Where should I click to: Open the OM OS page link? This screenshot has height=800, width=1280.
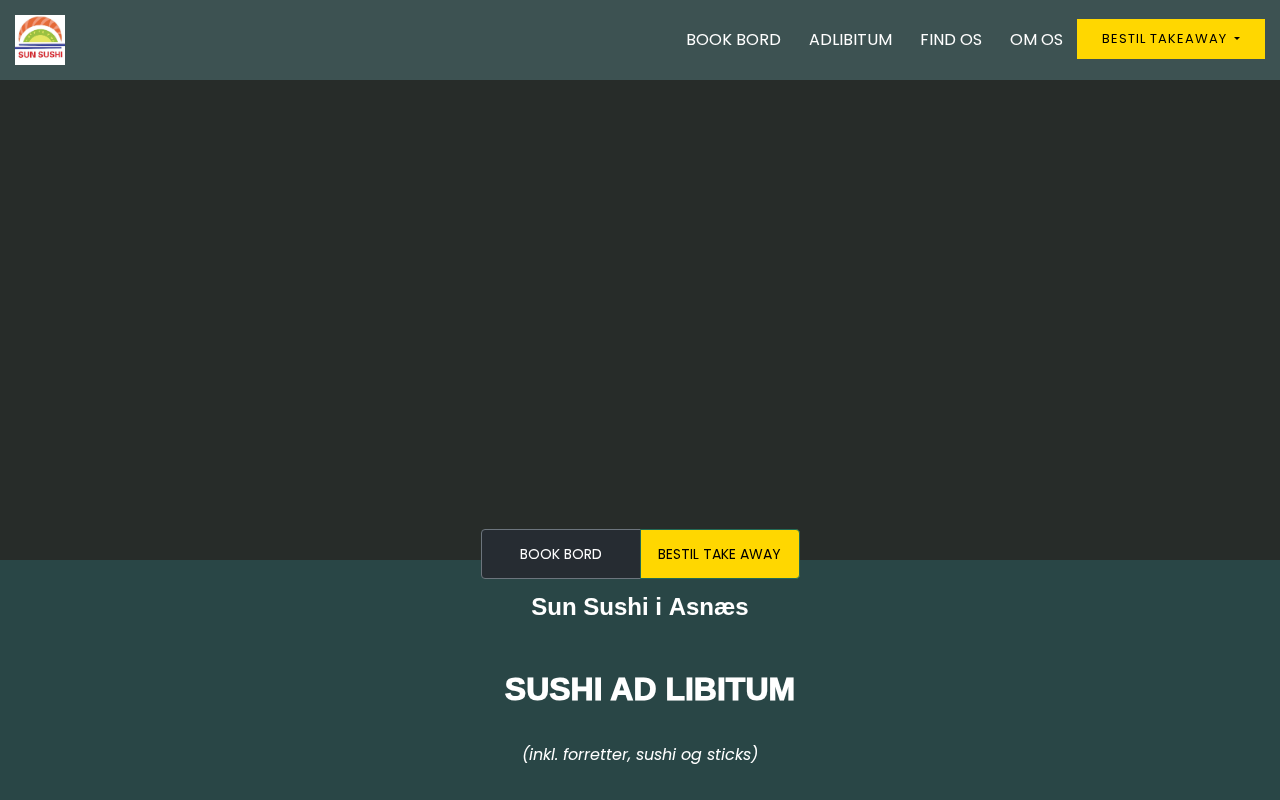[x=1036, y=40]
